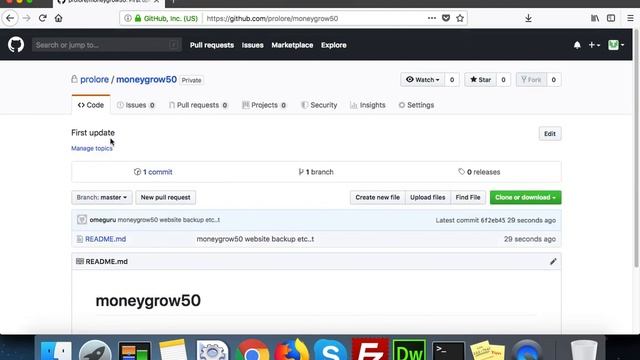This screenshot has height=360, width=640.
Task: Open the Watch dropdown button
Action: point(422,80)
